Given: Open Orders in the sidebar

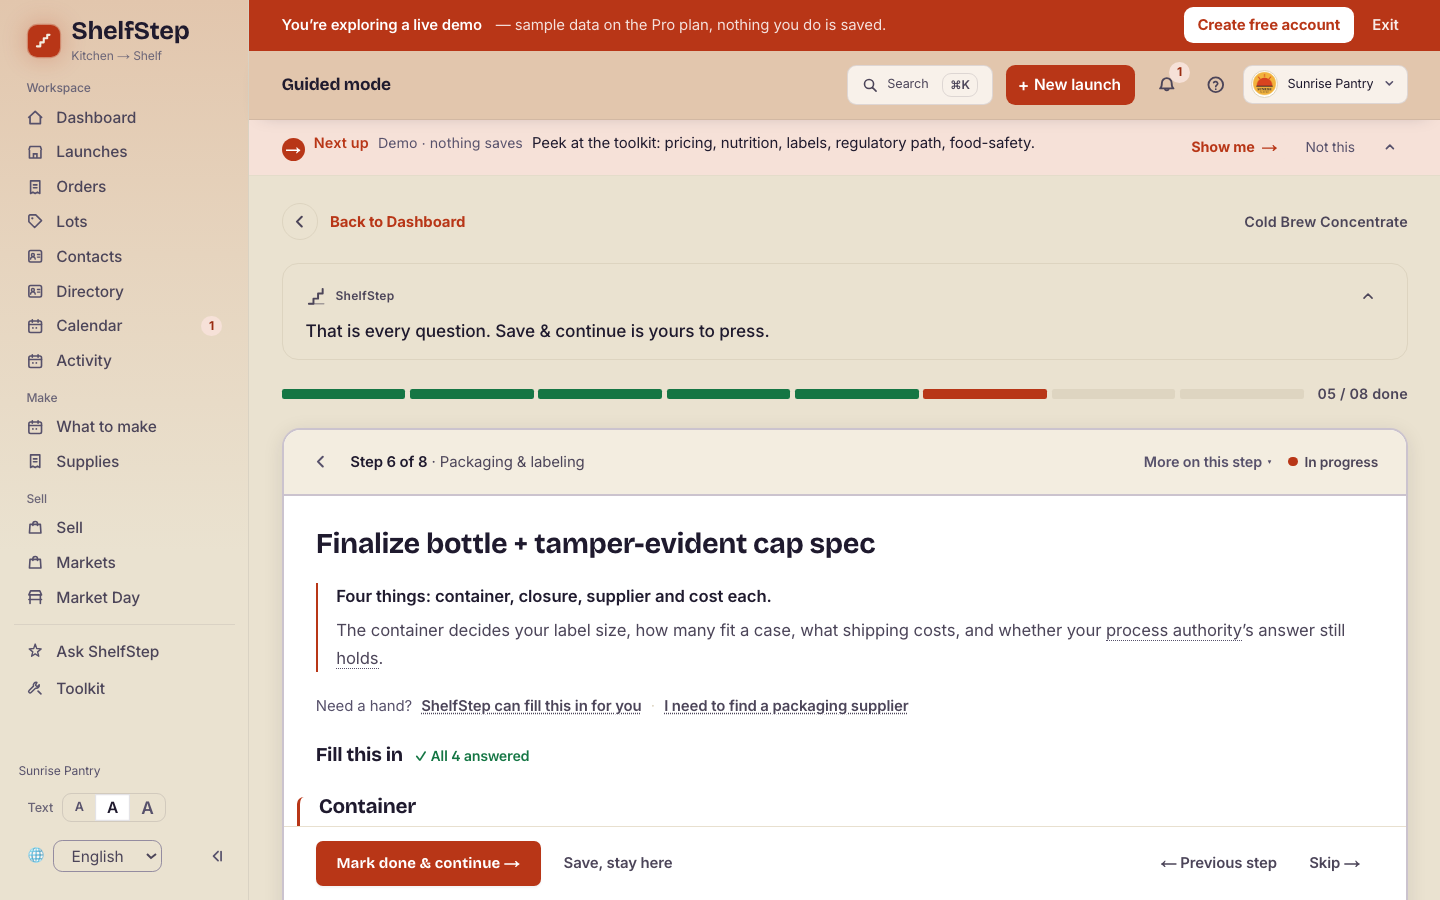Looking at the screenshot, I should click(x=124, y=187).
